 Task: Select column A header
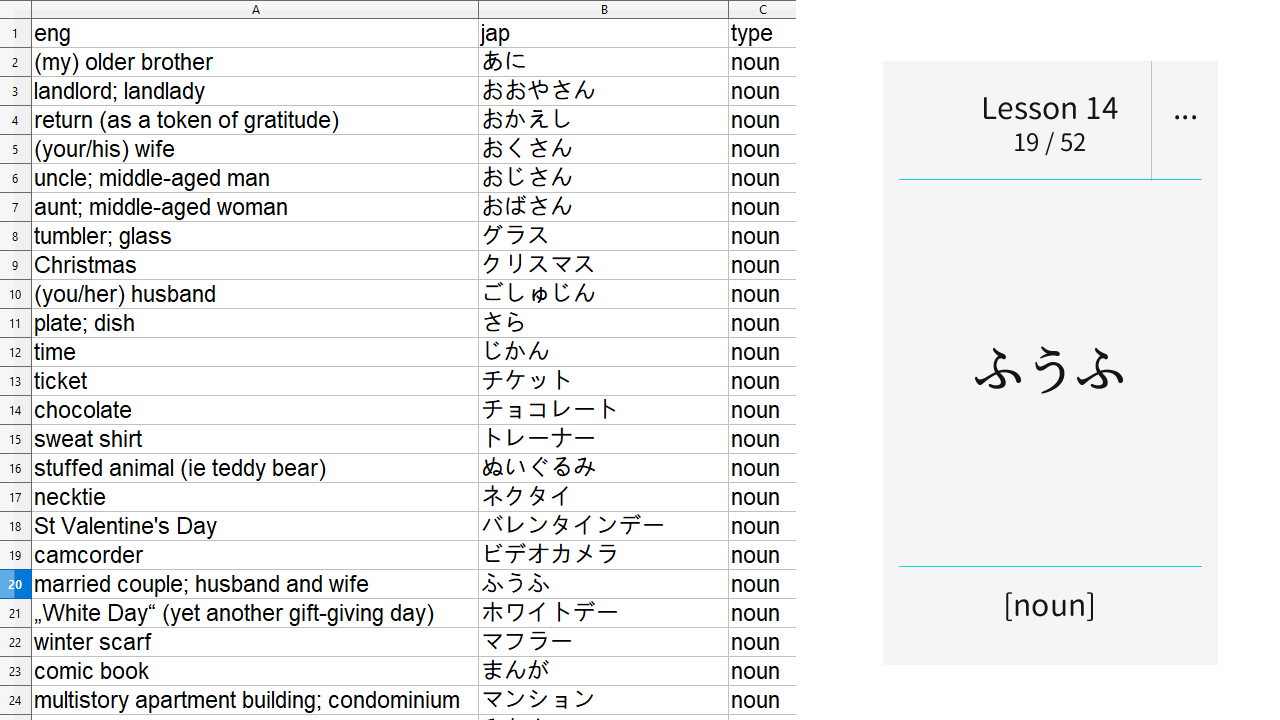pos(255,9)
